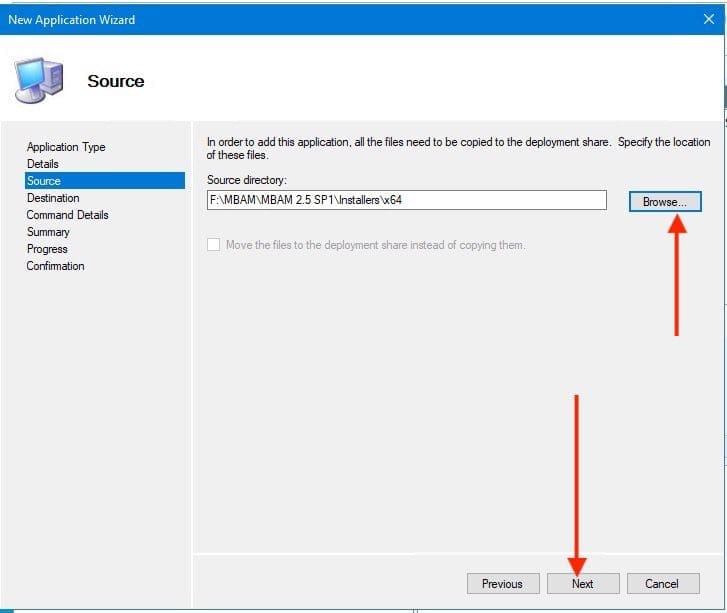Click the Browse button for source directory
The image size is (727, 613).
click(x=664, y=201)
